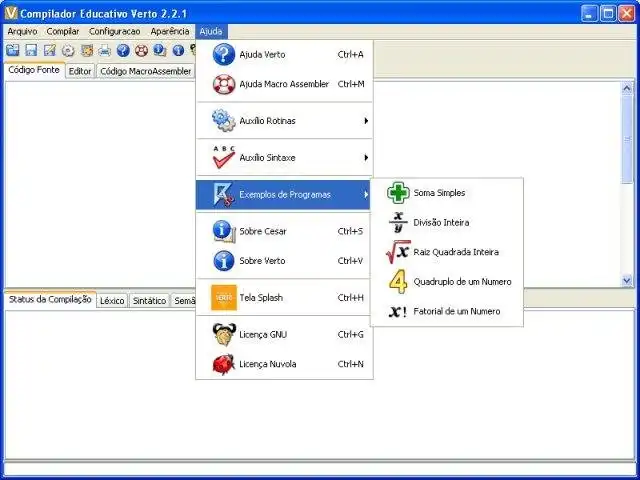The image size is (640, 480).
Task: Load the Soma Simples example
Action: point(447,193)
